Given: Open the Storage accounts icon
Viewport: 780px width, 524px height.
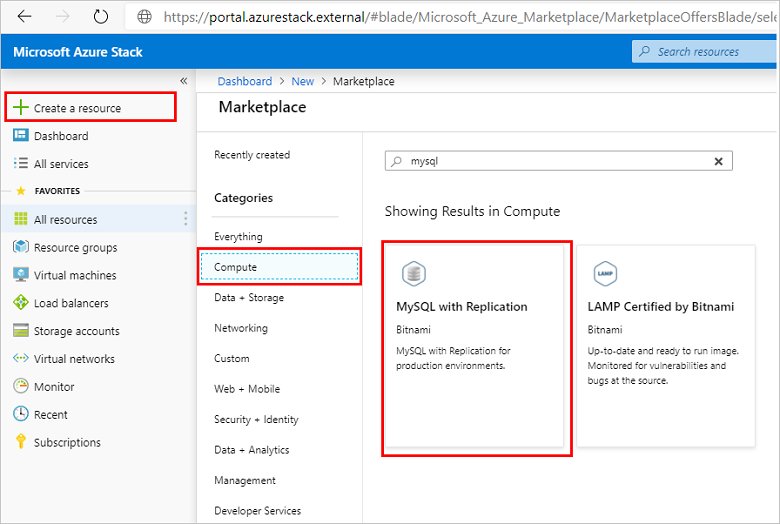Looking at the screenshot, I should pos(21,331).
